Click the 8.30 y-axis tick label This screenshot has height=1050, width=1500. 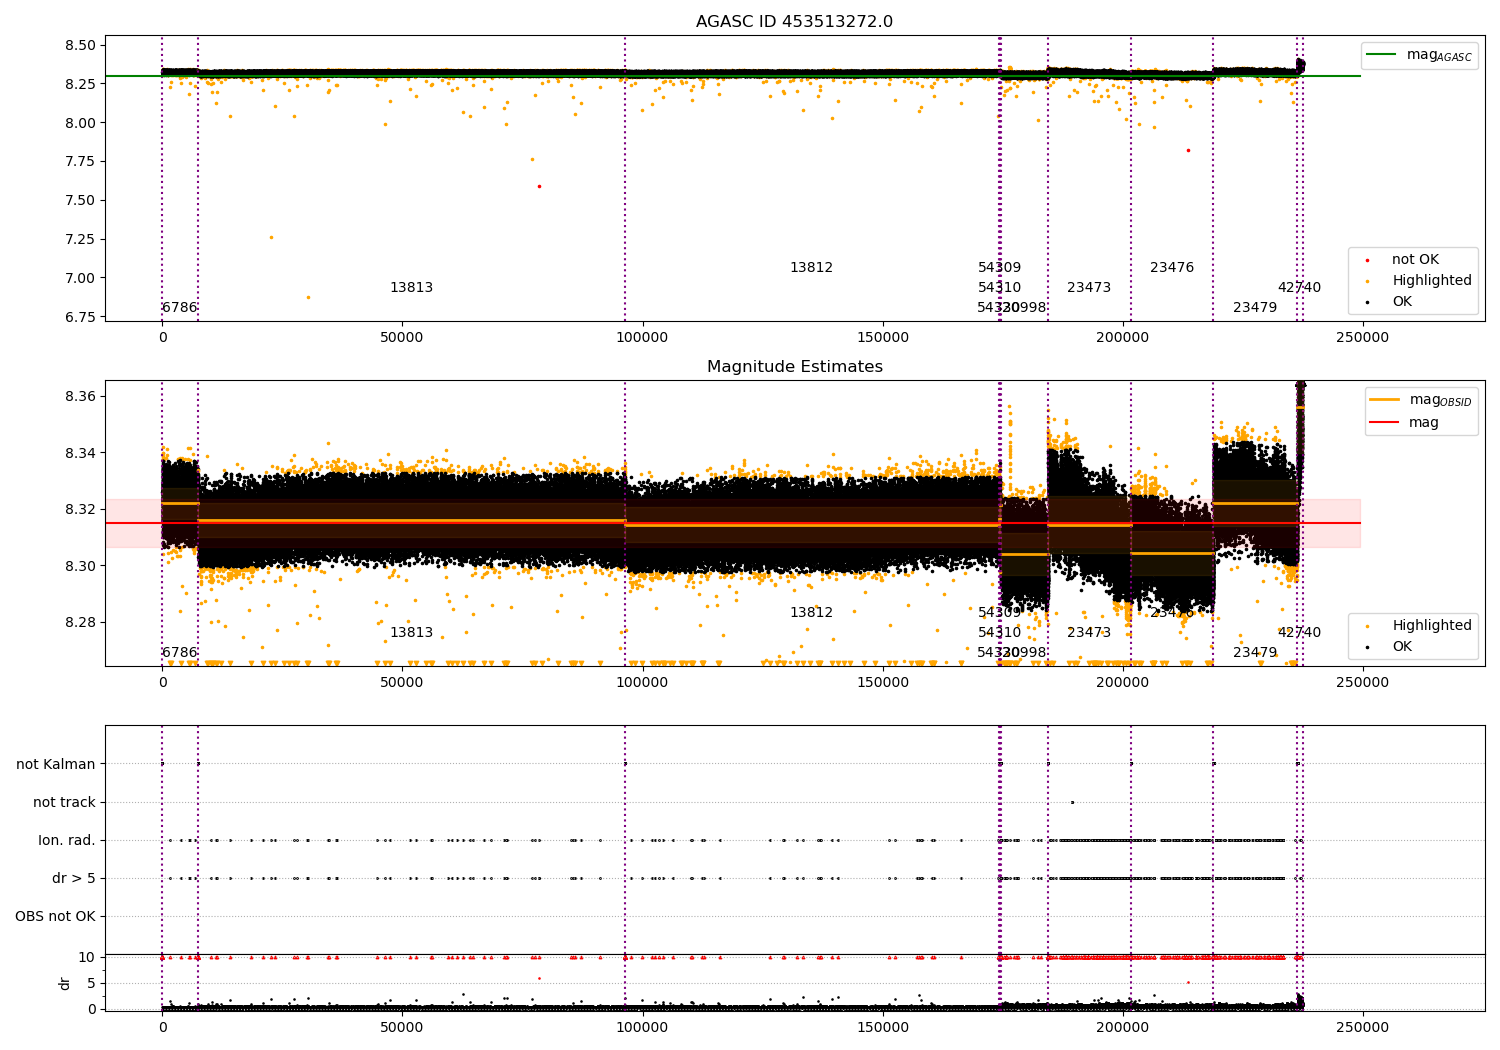79,567
